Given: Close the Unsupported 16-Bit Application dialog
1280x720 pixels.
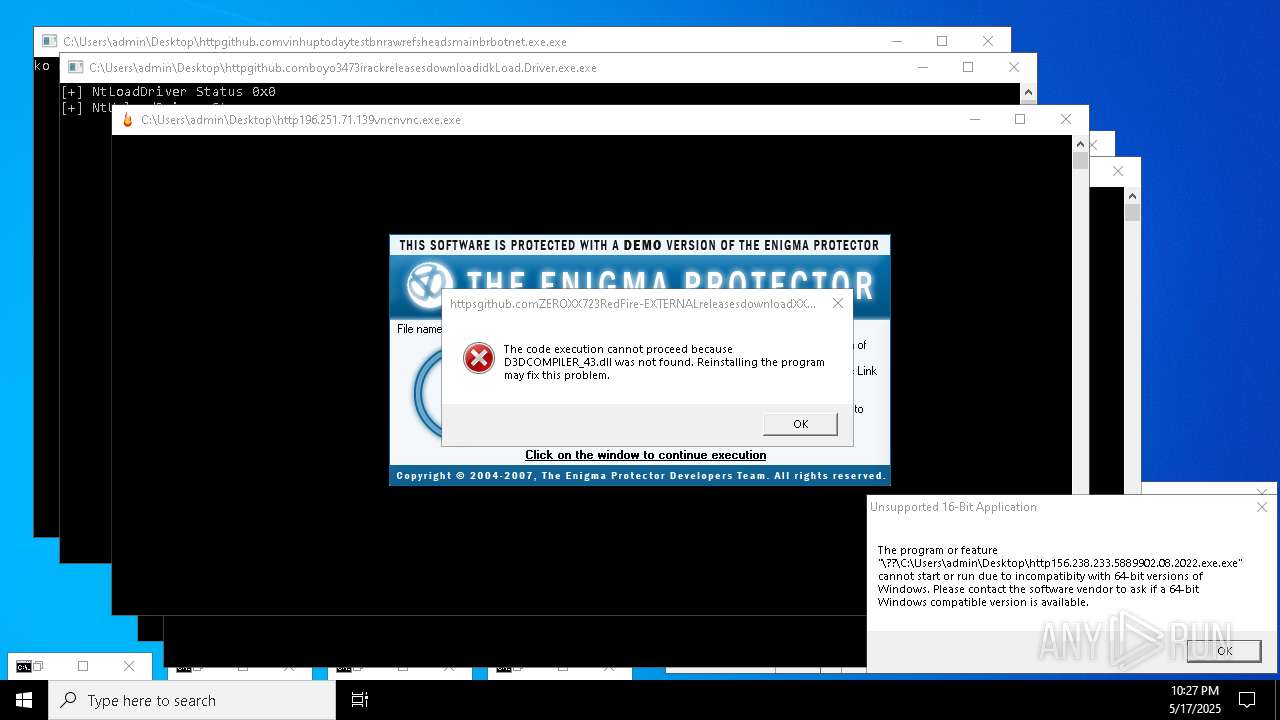Looking at the screenshot, I should pyautogui.click(x=1262, y=507).
